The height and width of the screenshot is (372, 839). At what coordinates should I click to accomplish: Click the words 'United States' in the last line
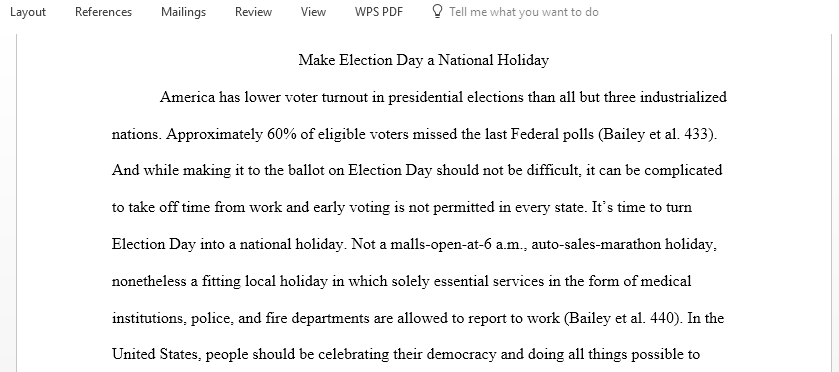(155, 354)
